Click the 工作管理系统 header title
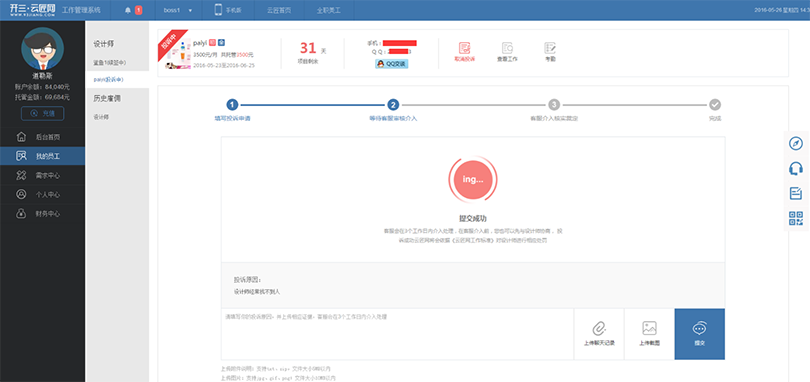 [81, 10]
